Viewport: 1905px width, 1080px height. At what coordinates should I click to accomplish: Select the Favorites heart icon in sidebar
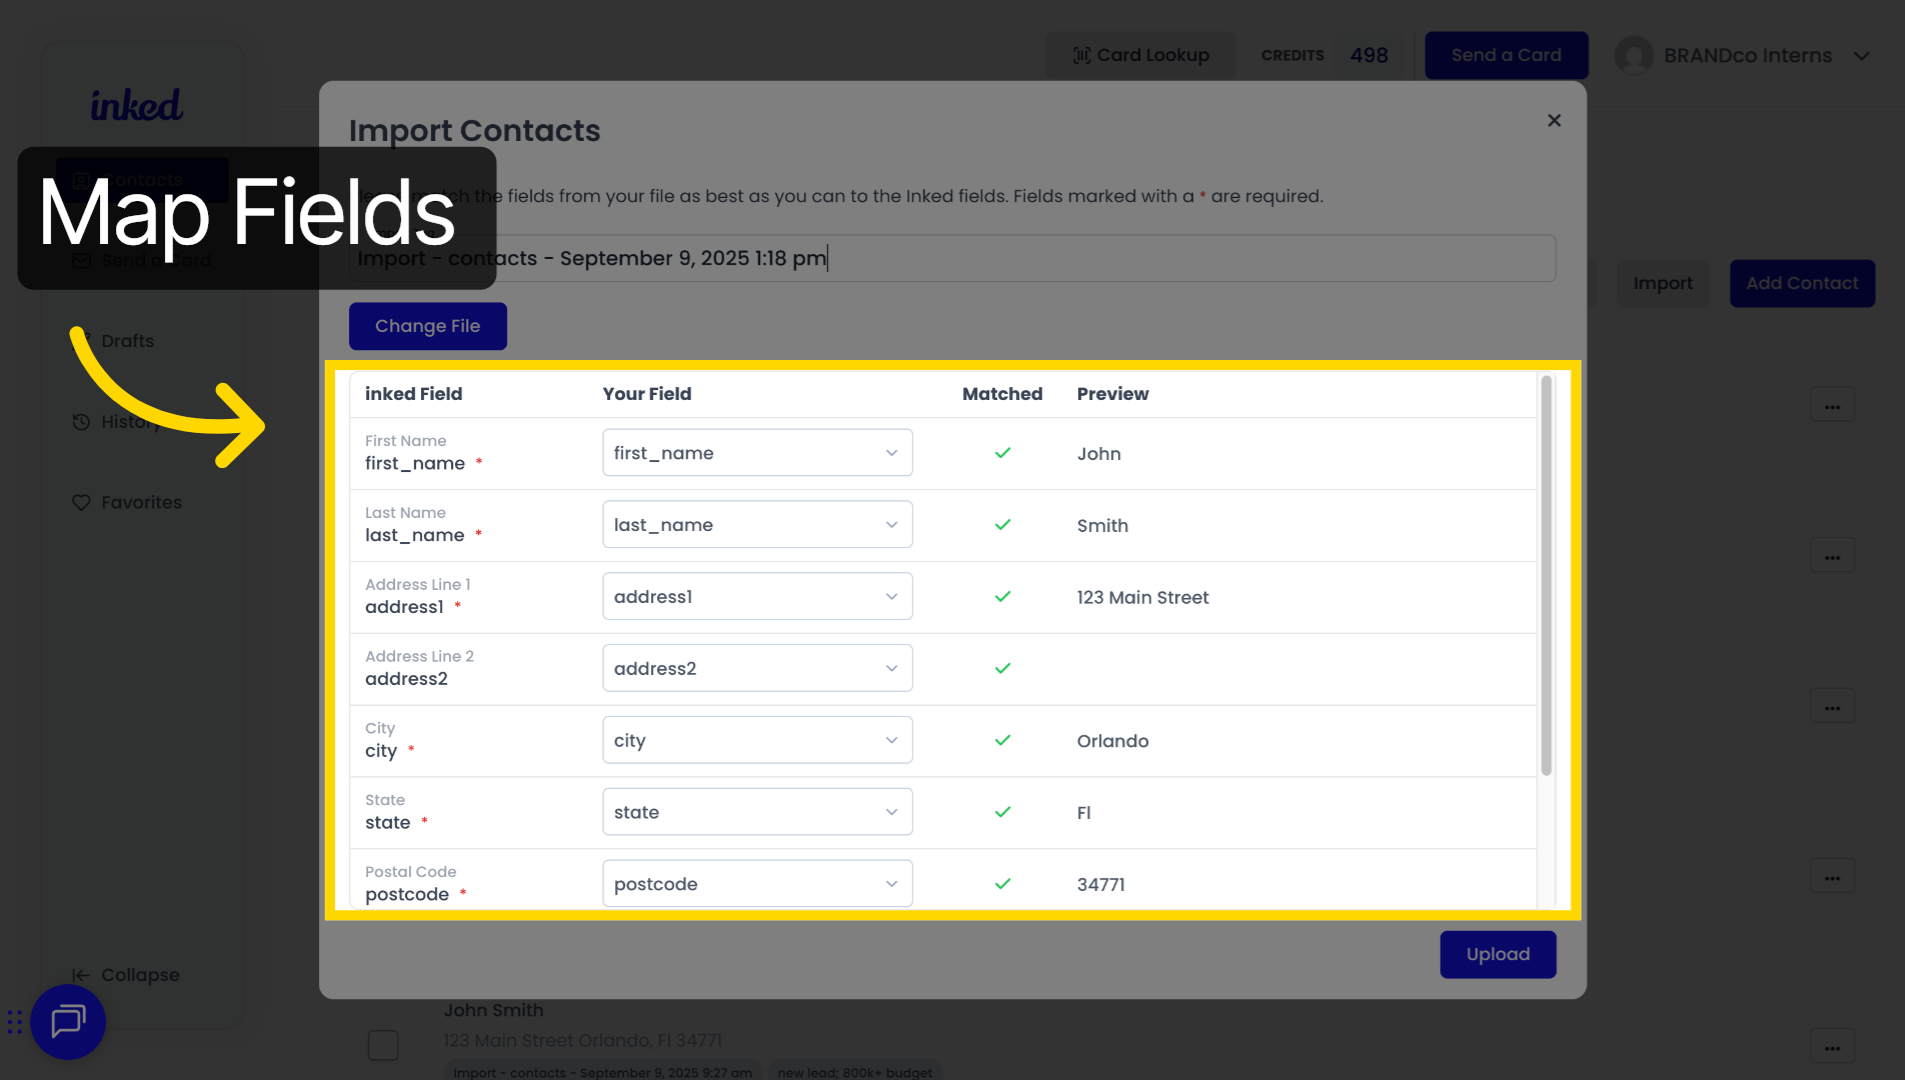81,502
